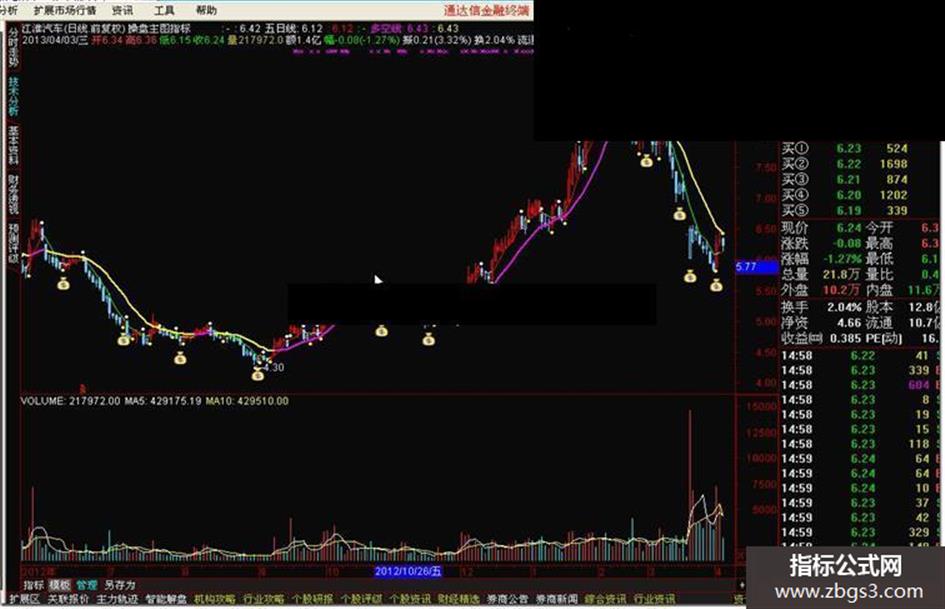Select the 机构攻略 bottom tab
The image size is (945, 609).
215,599
